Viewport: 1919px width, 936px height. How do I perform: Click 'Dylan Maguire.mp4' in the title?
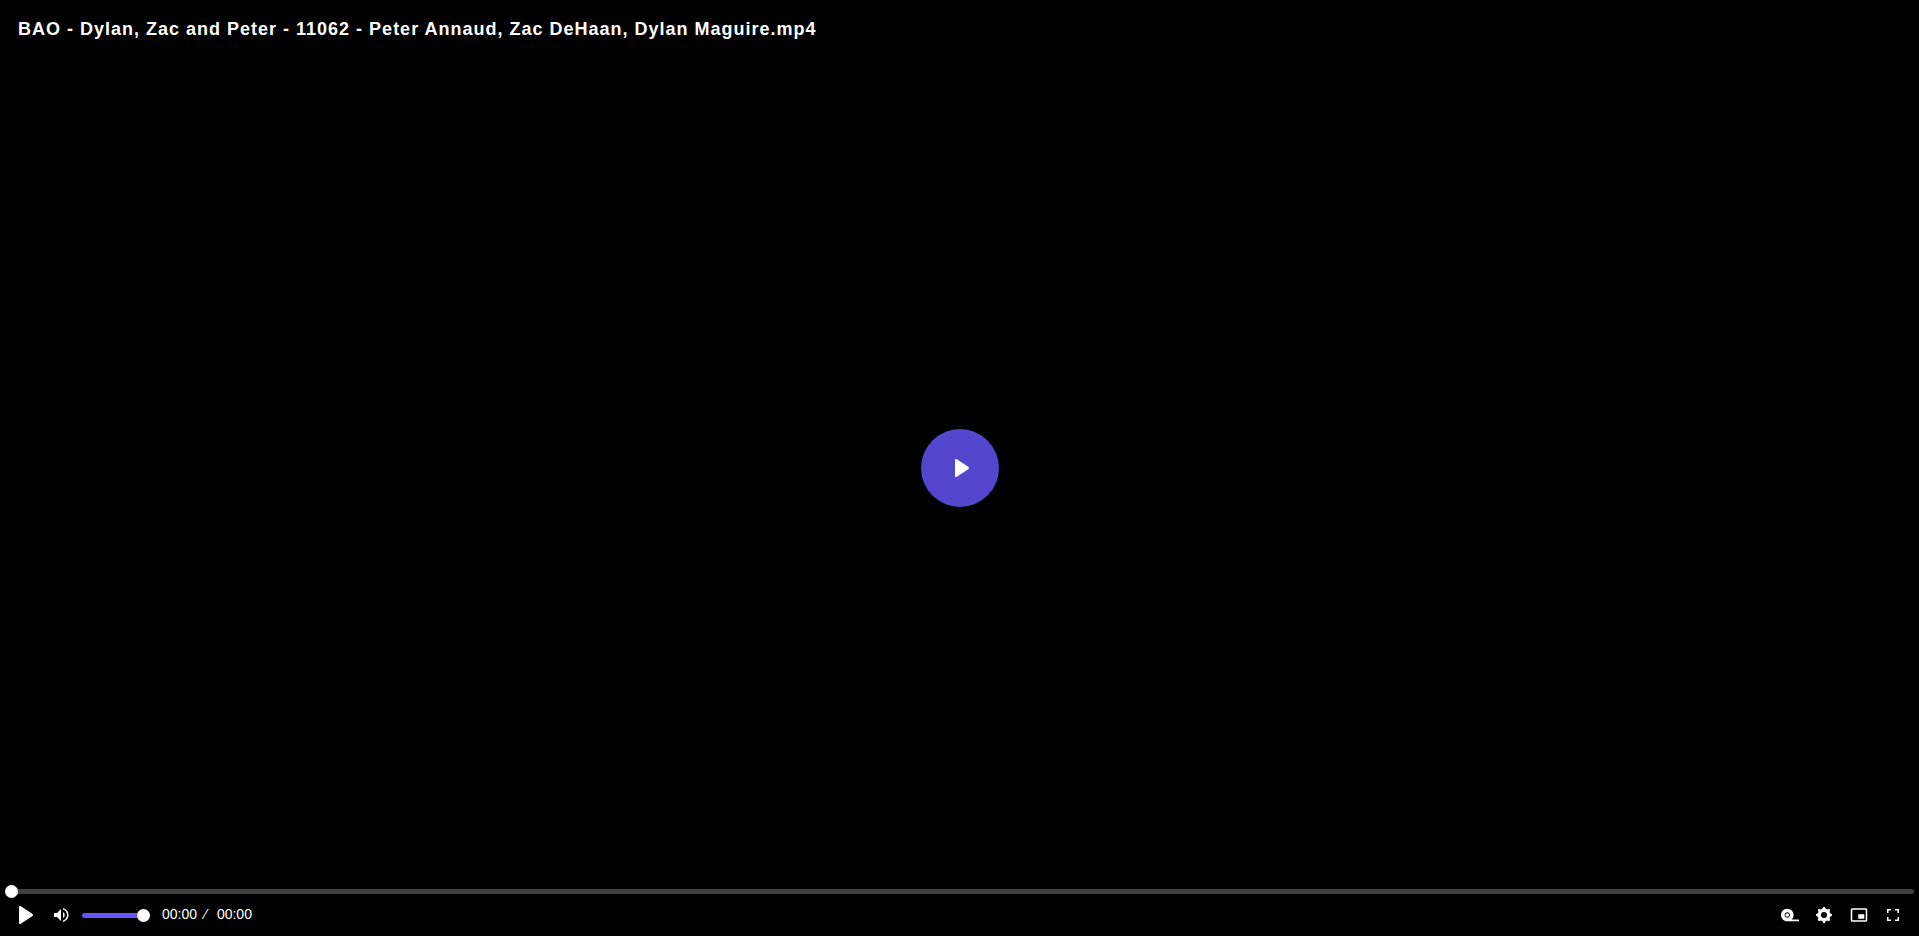tap(725, 29)
